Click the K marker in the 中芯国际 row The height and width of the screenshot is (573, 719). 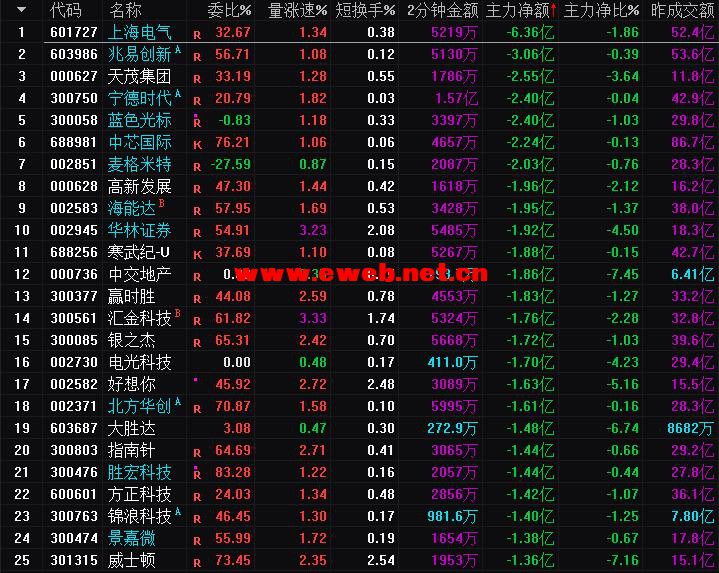[197, 145]
